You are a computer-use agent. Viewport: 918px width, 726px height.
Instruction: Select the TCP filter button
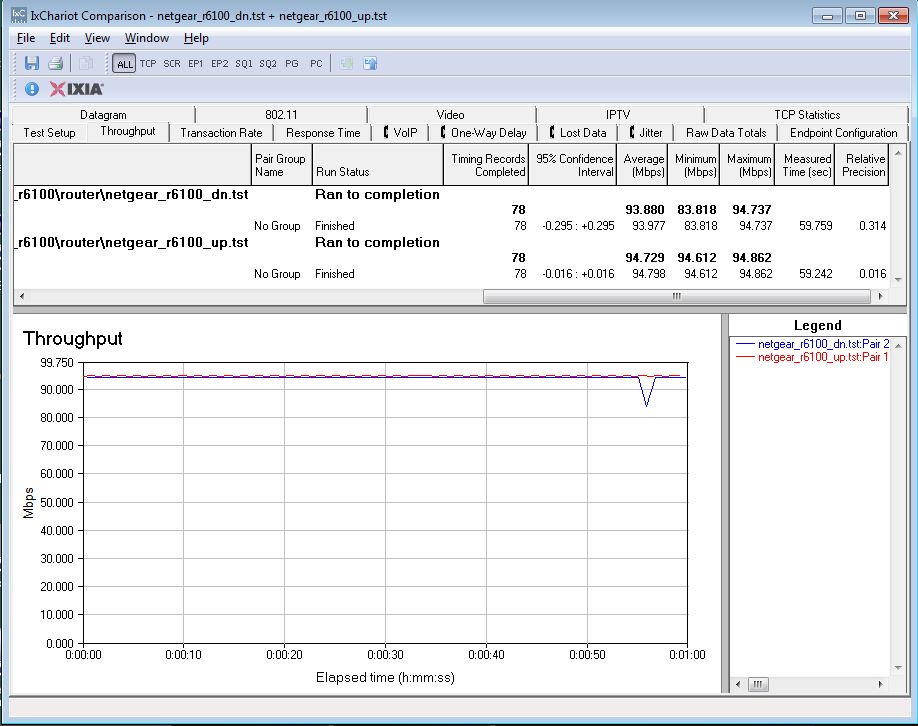pyautogui.click(x=148, y=63)
